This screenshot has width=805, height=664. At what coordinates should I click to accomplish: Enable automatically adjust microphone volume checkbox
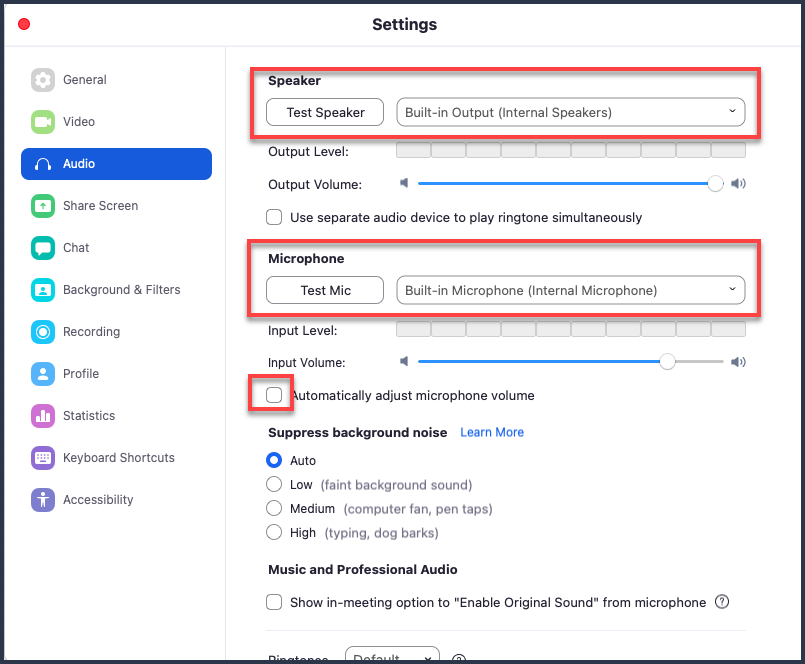tap(274, 395)
